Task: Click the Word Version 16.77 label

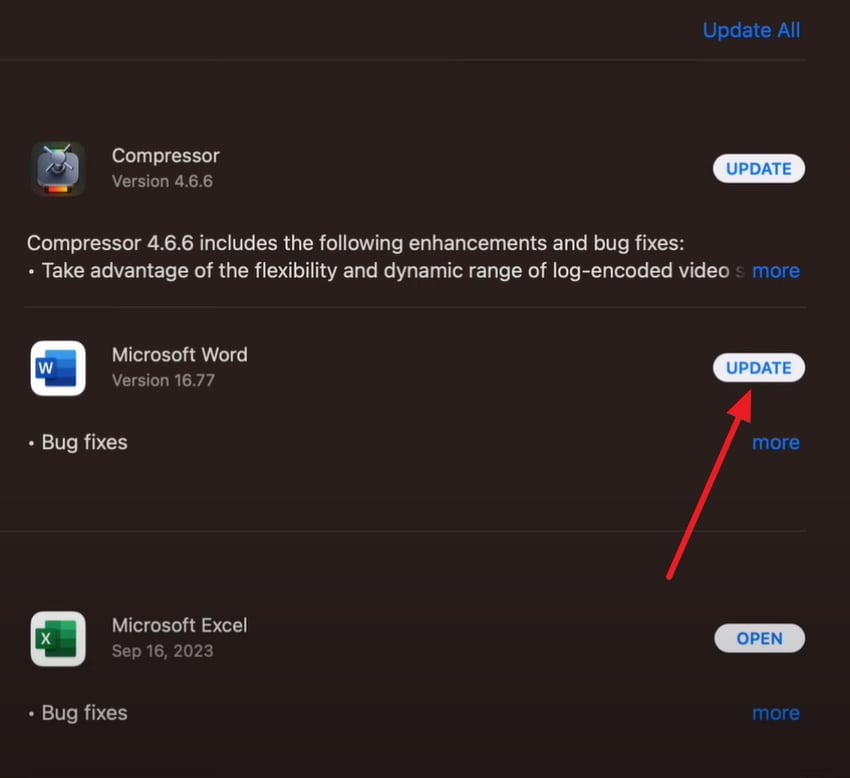Action: [163, 381]
